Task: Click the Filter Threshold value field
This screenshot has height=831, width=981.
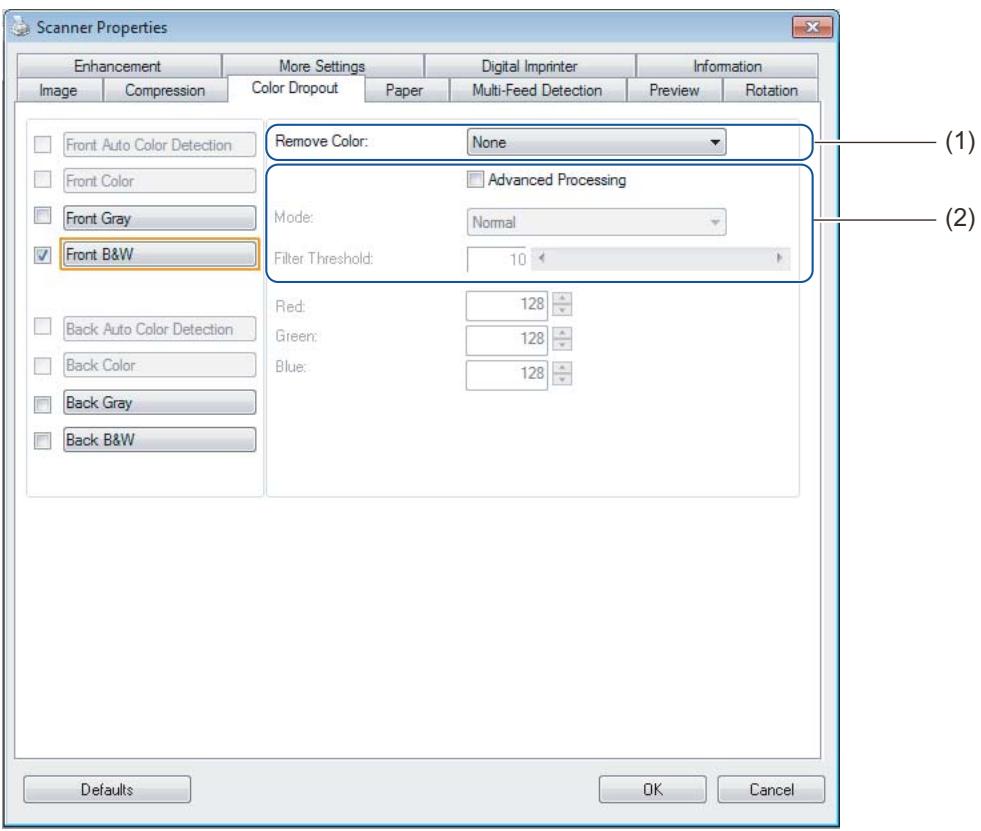Action: pyautogui.click(x=497, y=259)
